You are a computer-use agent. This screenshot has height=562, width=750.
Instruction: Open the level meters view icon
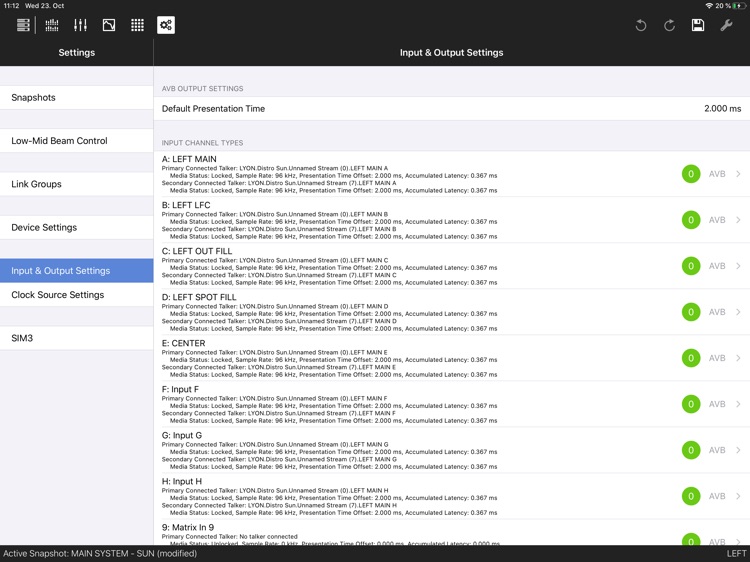(52, 25)
